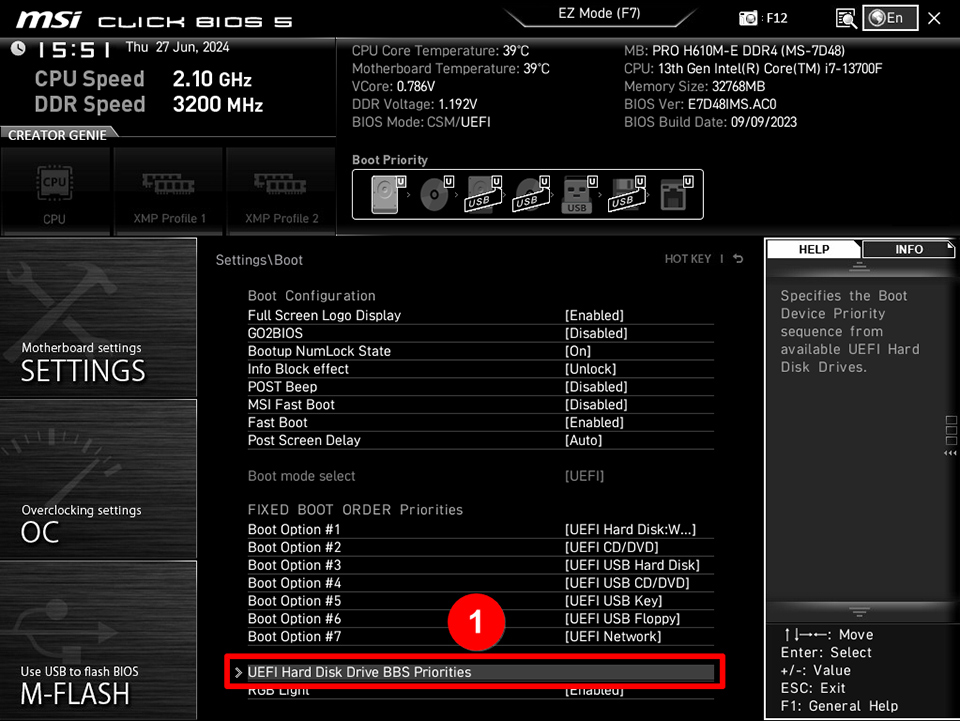The image size is (960, 721).
Task: Change language with the En globe button
Action: click(890, 18)
